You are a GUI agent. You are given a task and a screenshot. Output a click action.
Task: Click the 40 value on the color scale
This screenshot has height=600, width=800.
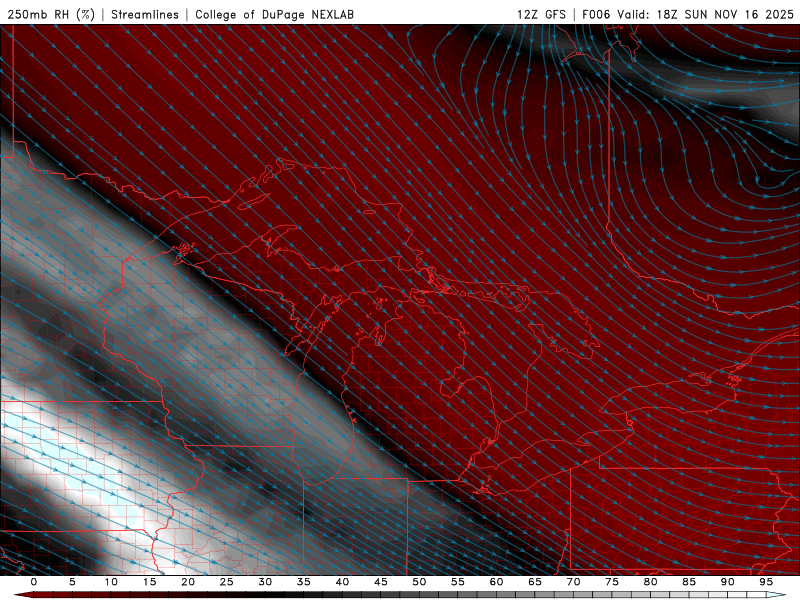(342, 582)
